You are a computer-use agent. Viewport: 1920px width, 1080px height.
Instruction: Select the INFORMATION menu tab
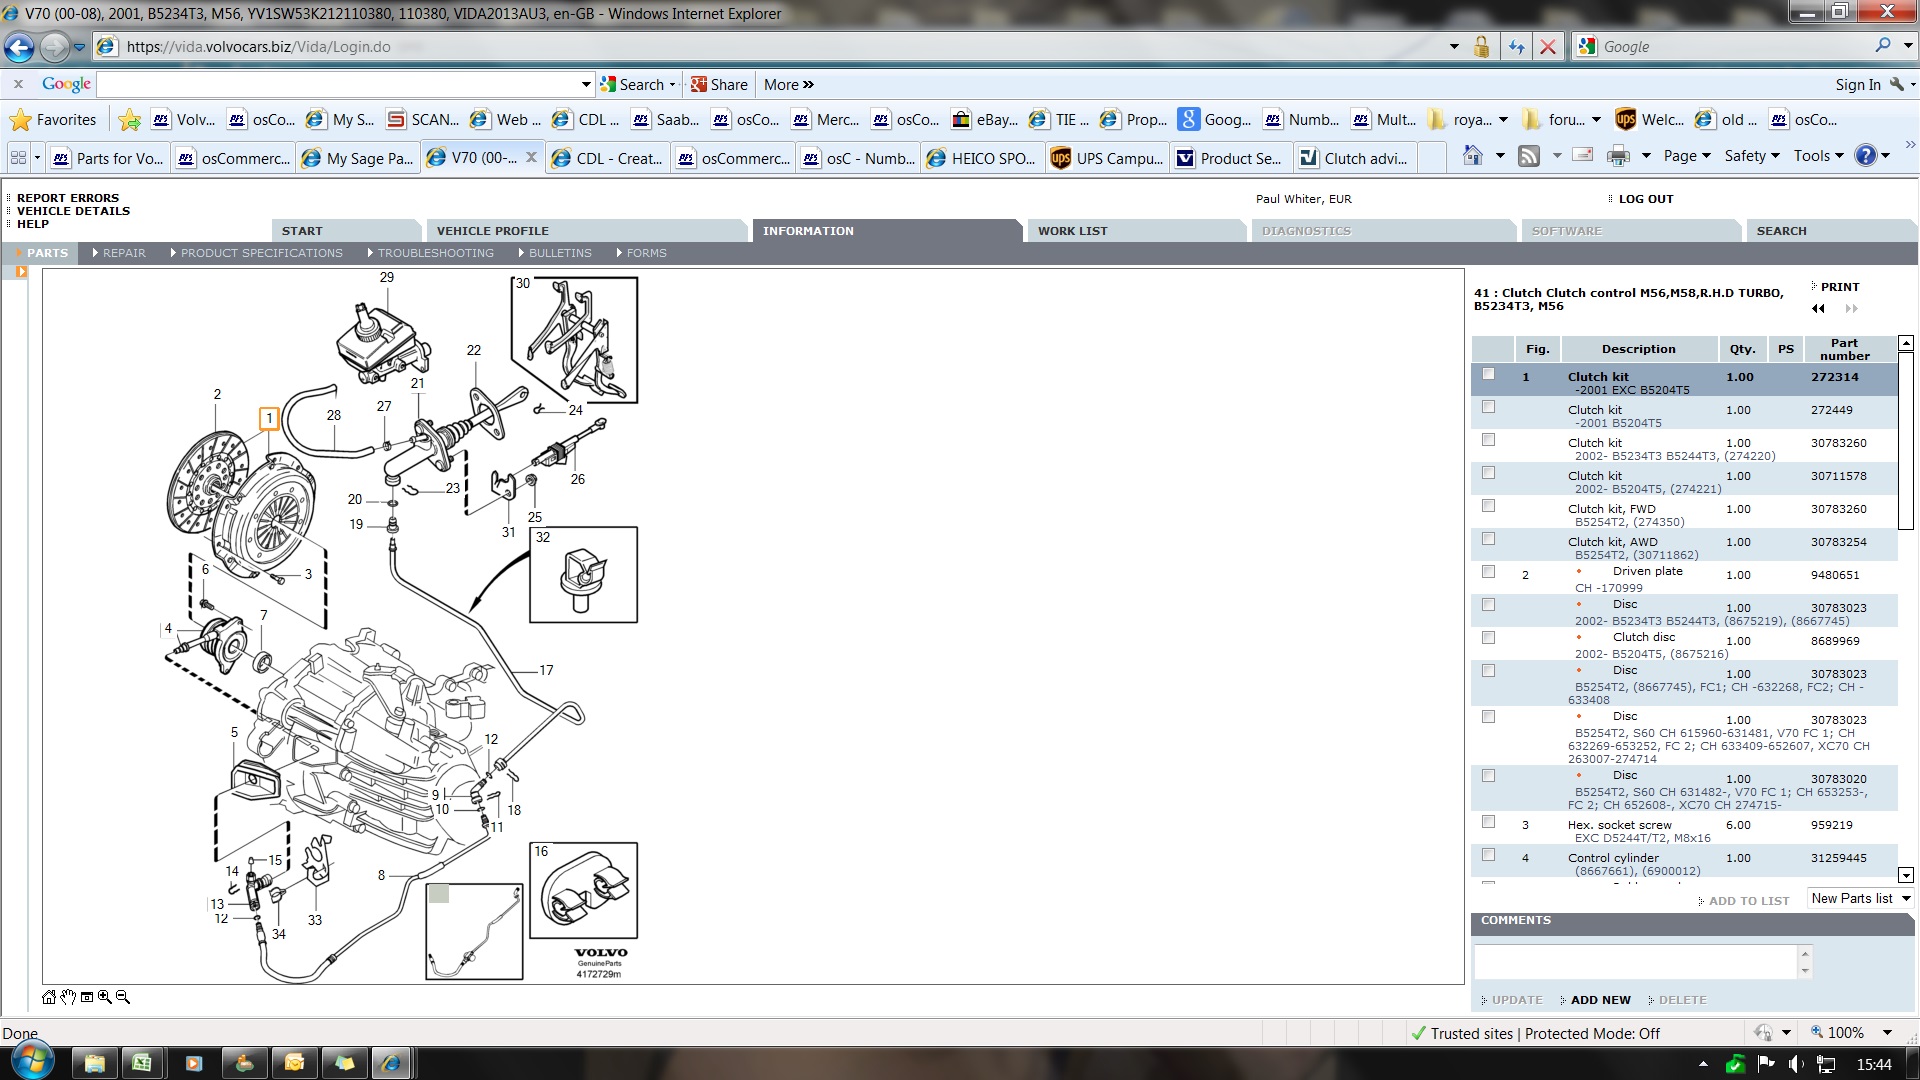click(808, 229)
